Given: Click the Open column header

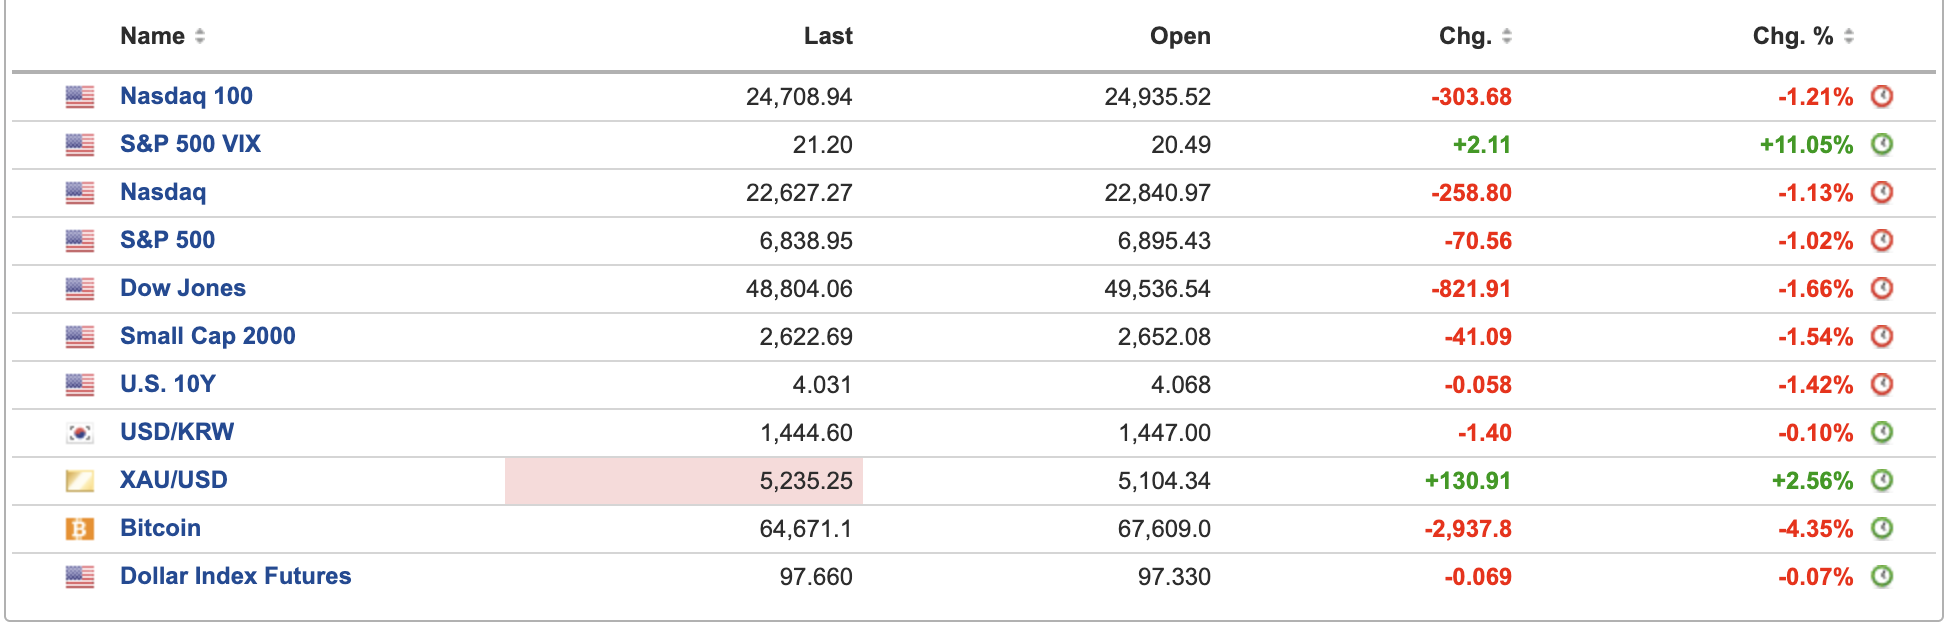Looking at the screenshot, I should coord(1180,36).
